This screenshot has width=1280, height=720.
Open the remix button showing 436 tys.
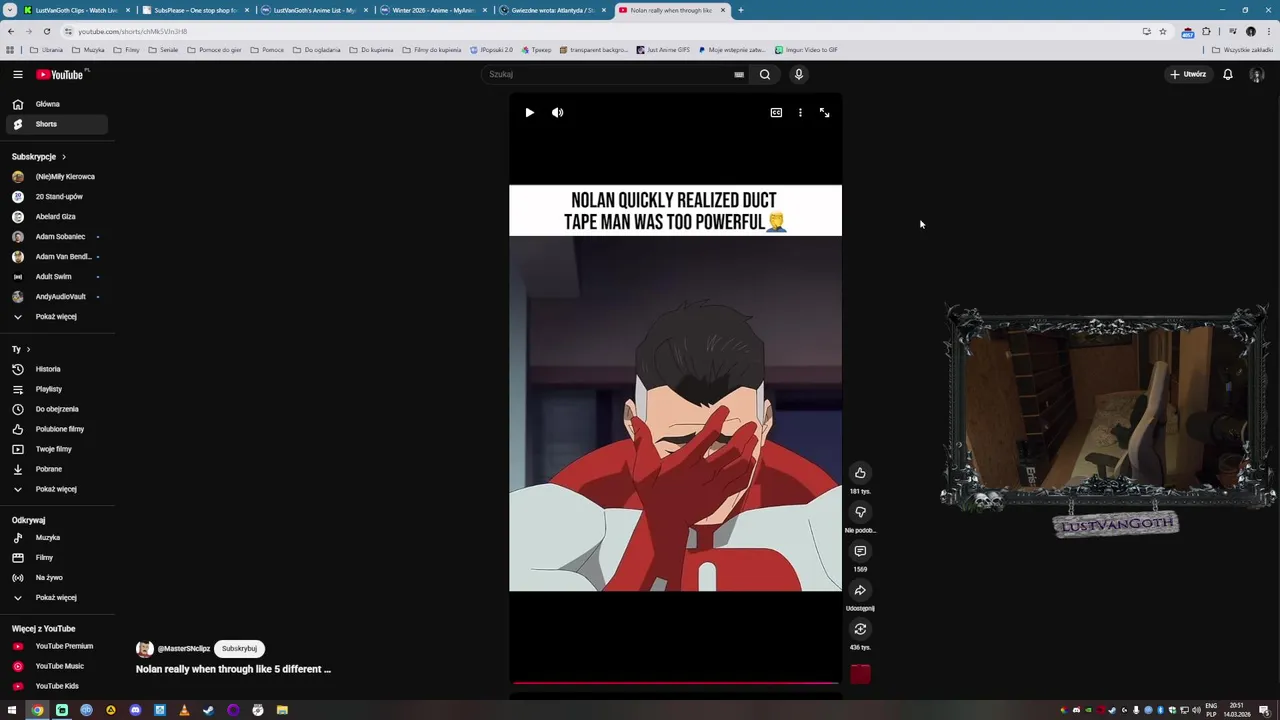click(x=860, y=629)
